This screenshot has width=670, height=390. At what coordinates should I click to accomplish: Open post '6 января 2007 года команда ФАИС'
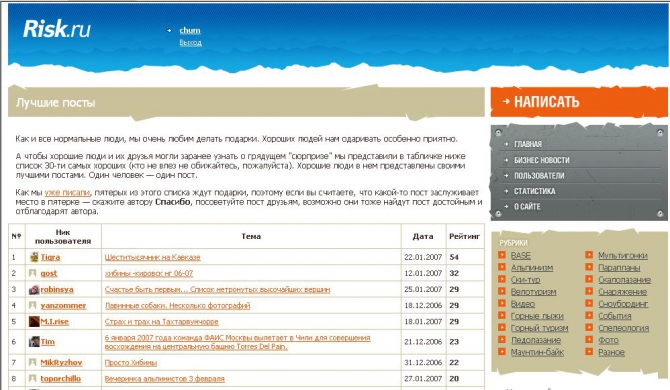pyautogui.click(x=237, y=342)
